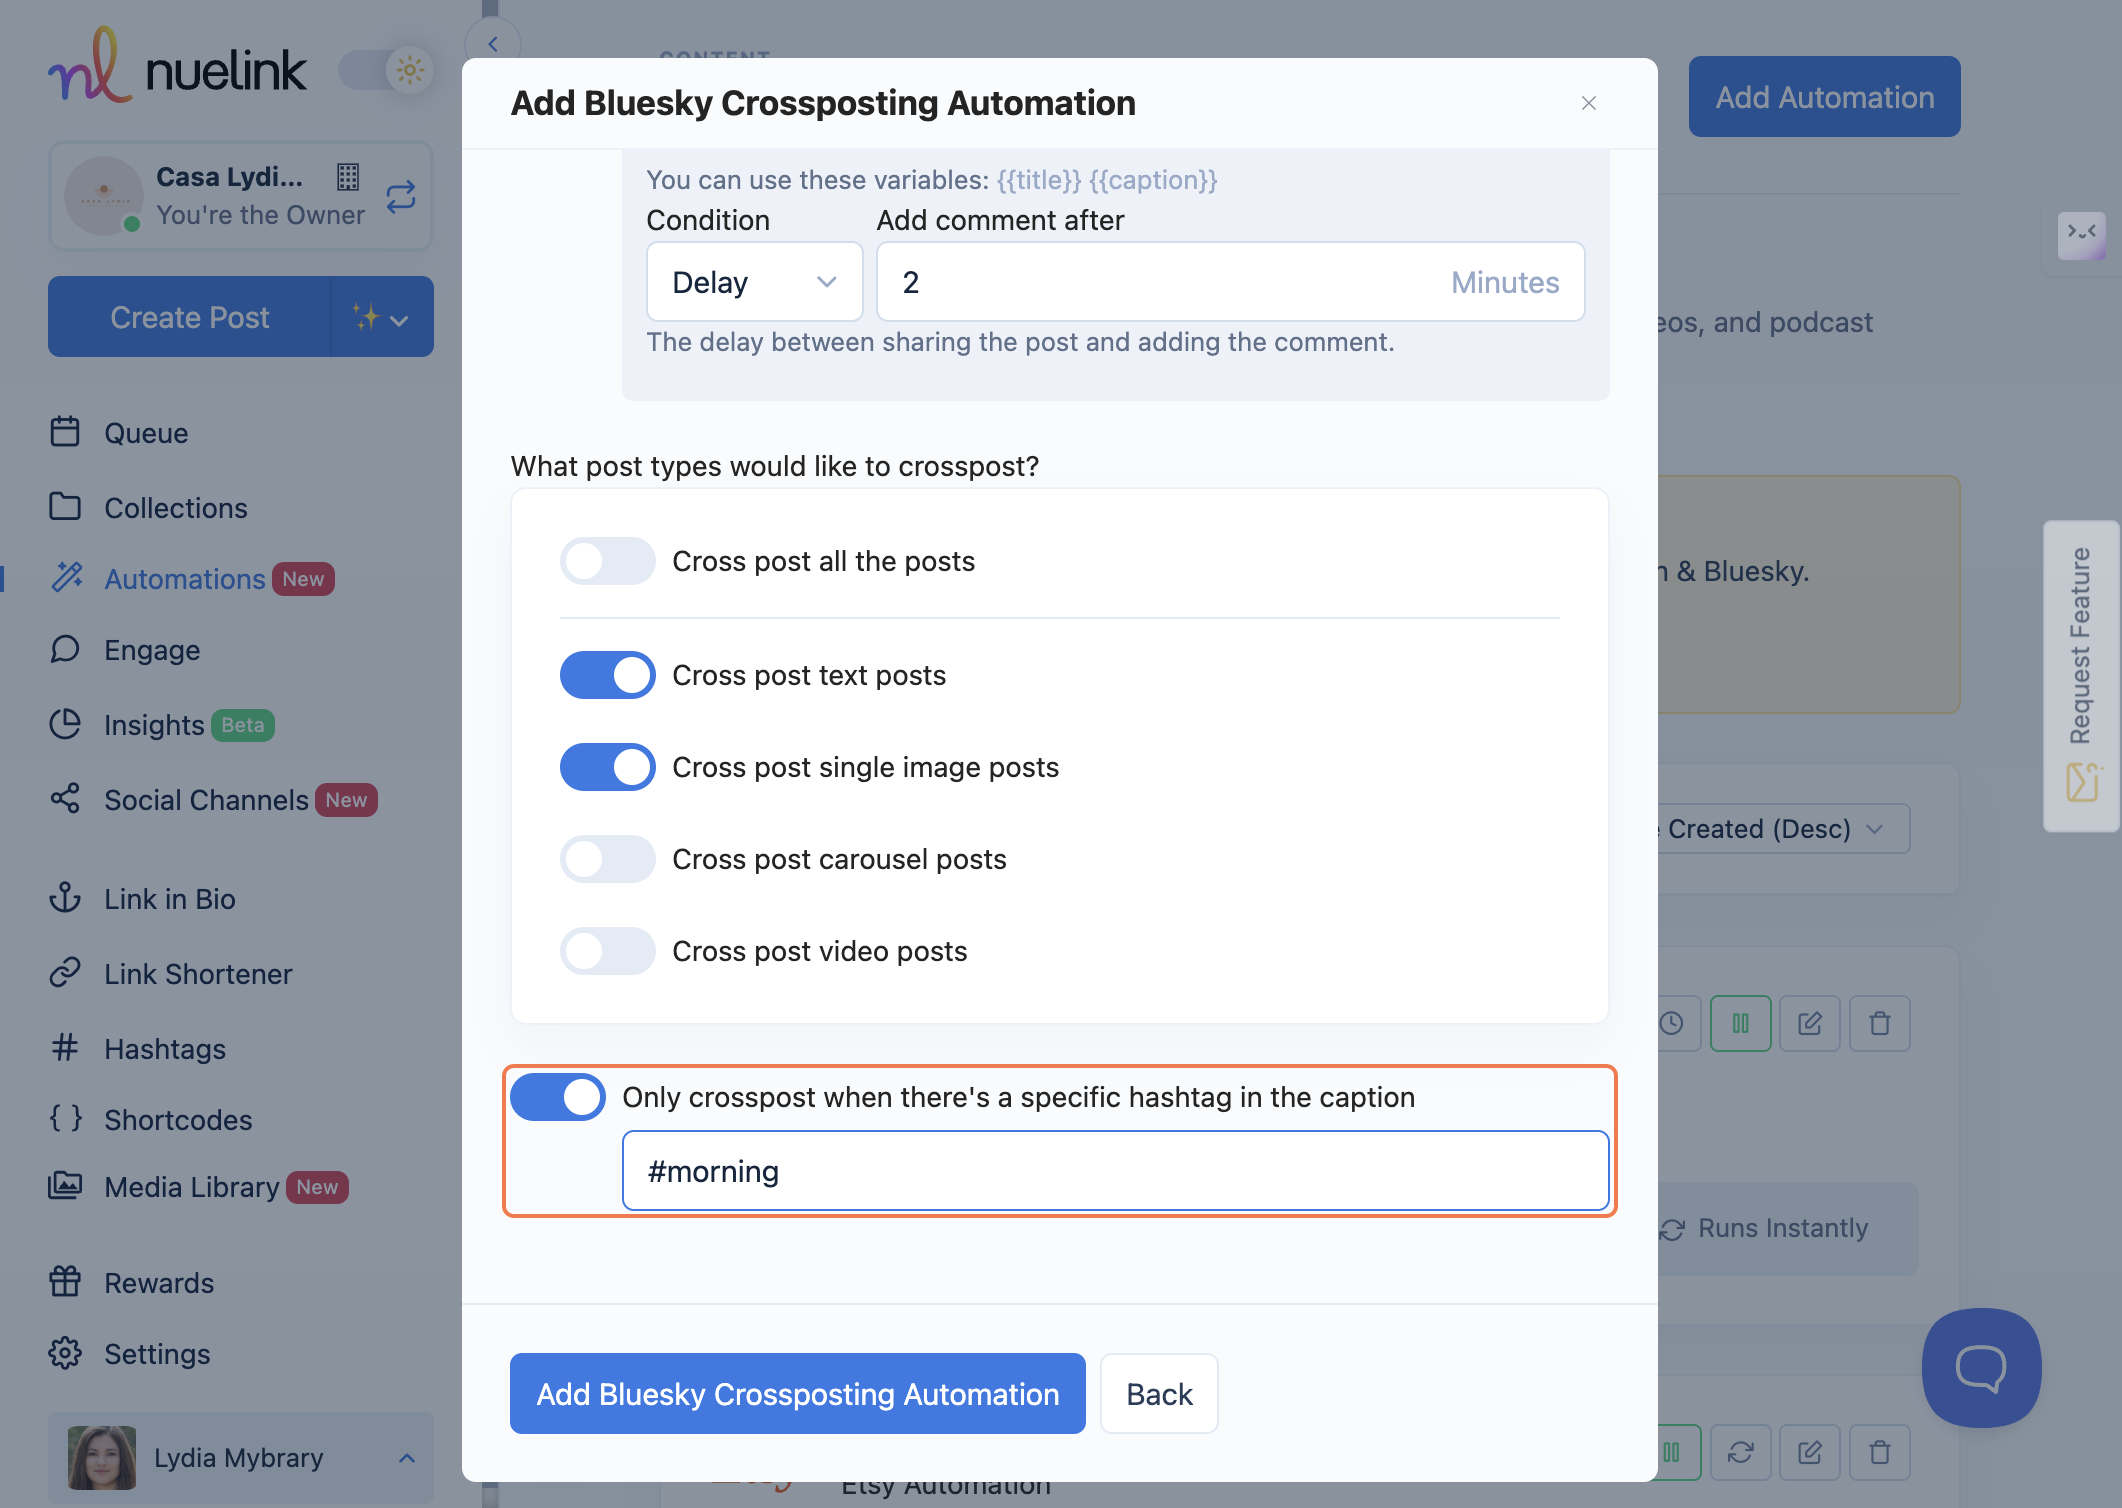Click the Rewards gift icon
Image resolution: width=2122 pixels, height=1508 pixels.
pyautogui.click(x=65, y=1281)
